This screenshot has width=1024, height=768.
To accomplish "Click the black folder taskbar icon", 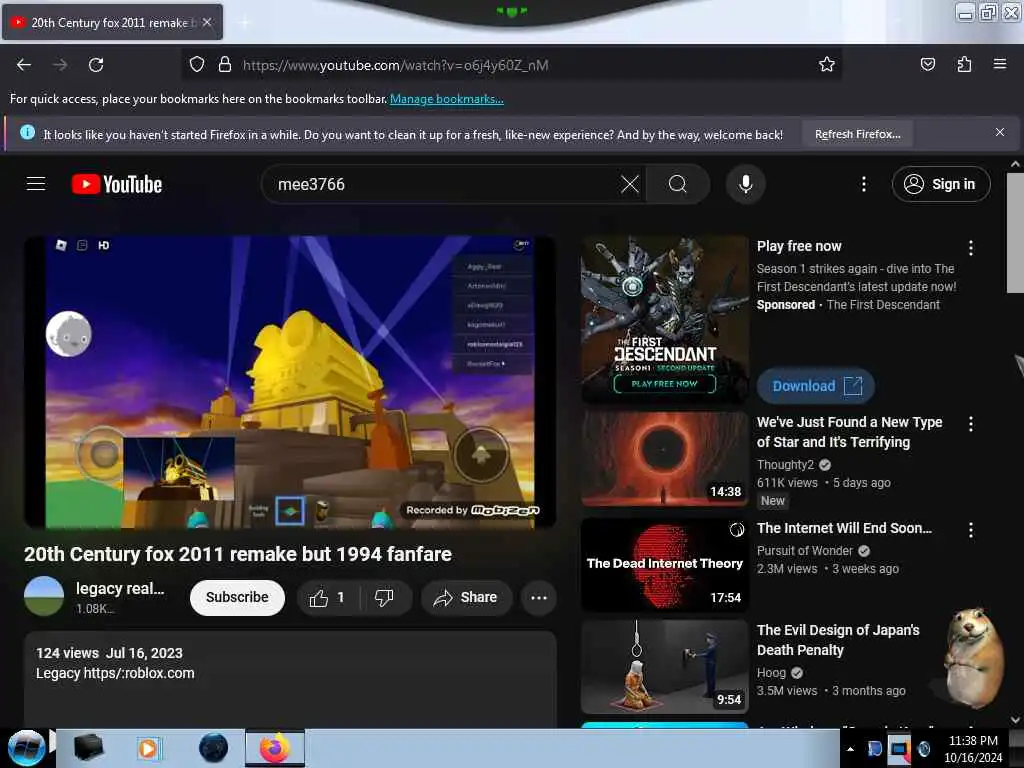I will (89, 748).
